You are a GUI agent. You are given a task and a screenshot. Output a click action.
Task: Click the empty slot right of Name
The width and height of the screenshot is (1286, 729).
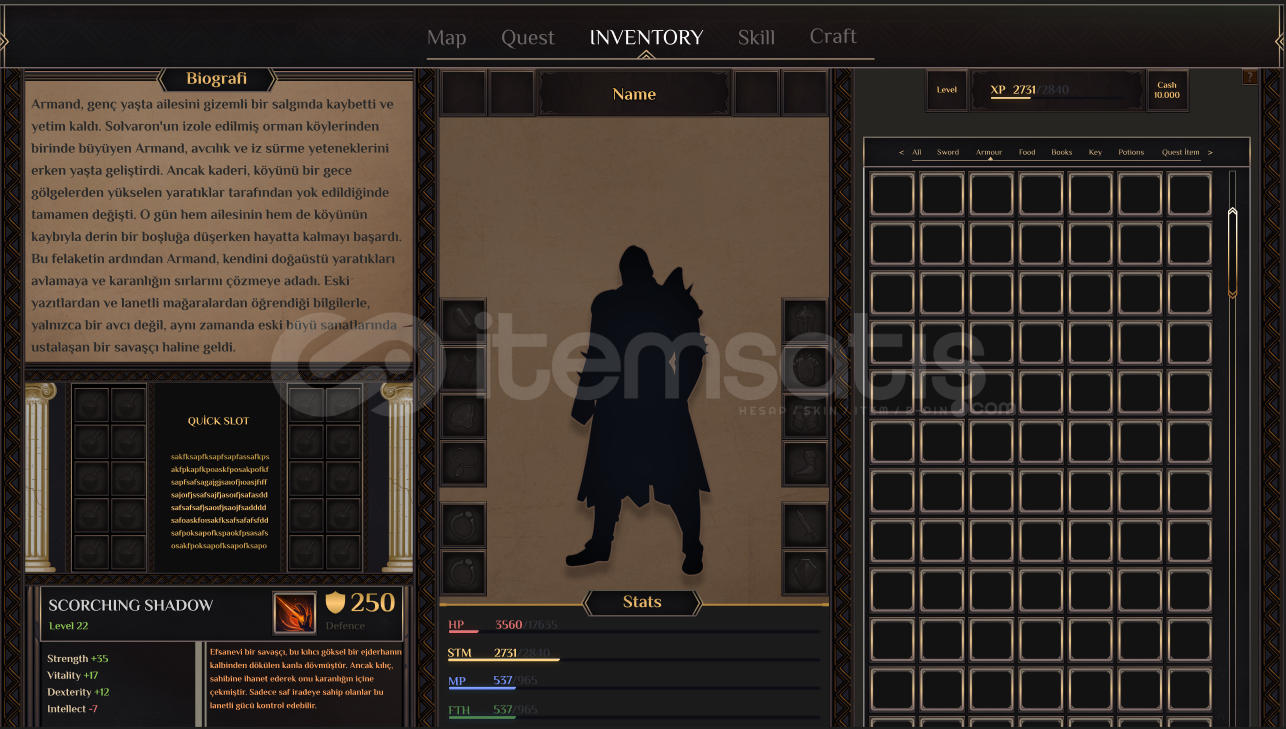tap(756, 93)
